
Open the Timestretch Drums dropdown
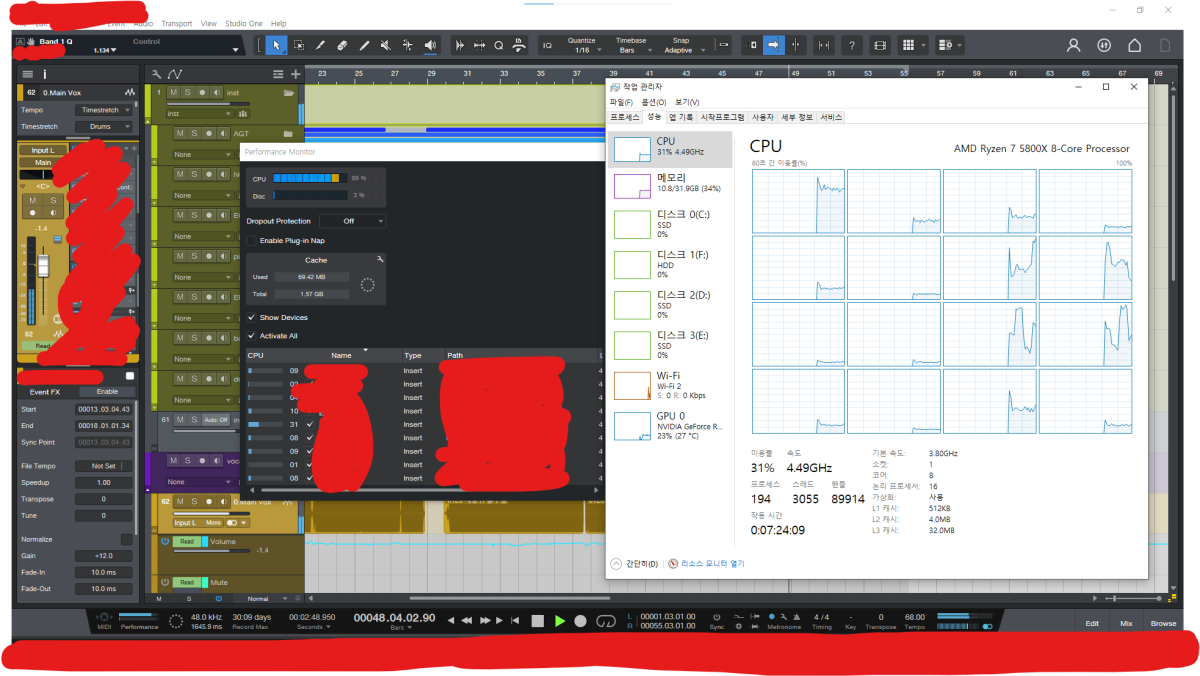(104, 127)
